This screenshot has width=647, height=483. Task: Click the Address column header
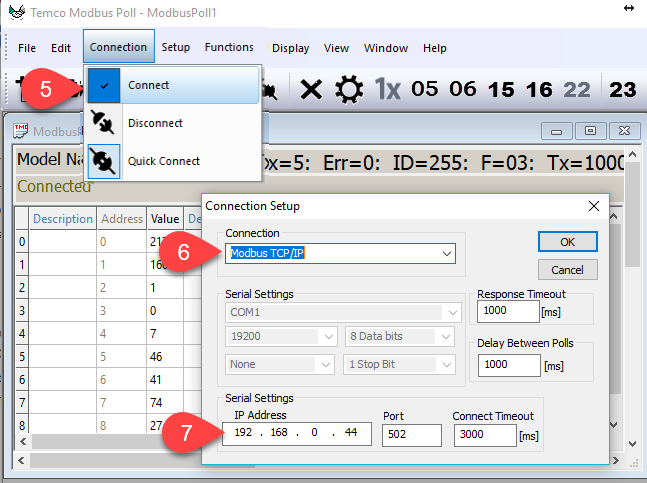pos(122,219)
